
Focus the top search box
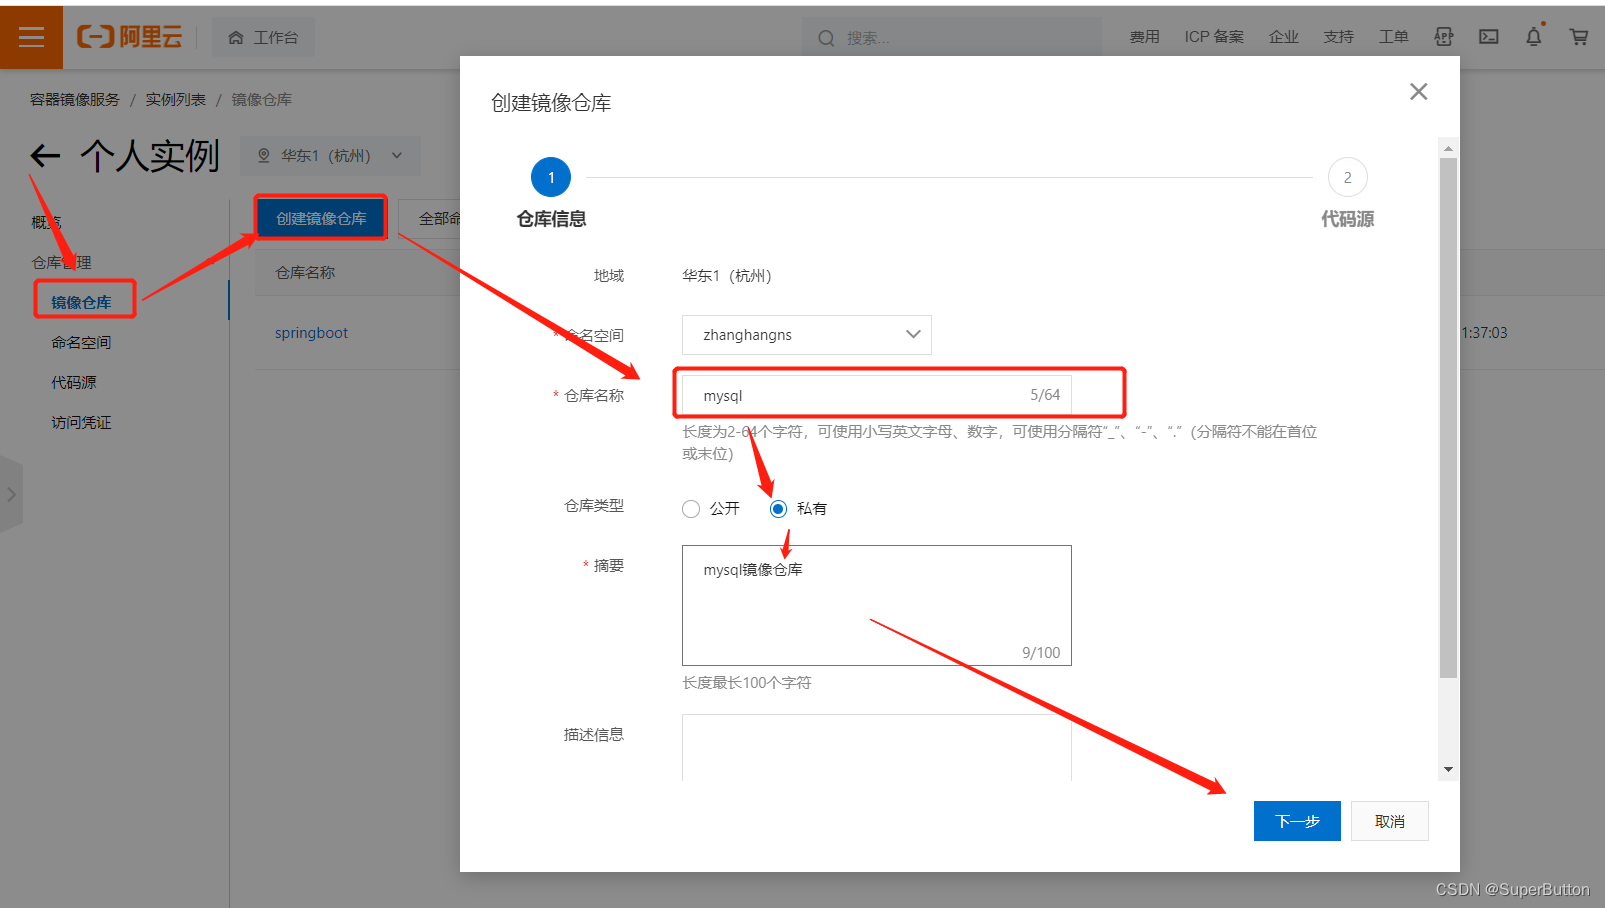[950, 38]
